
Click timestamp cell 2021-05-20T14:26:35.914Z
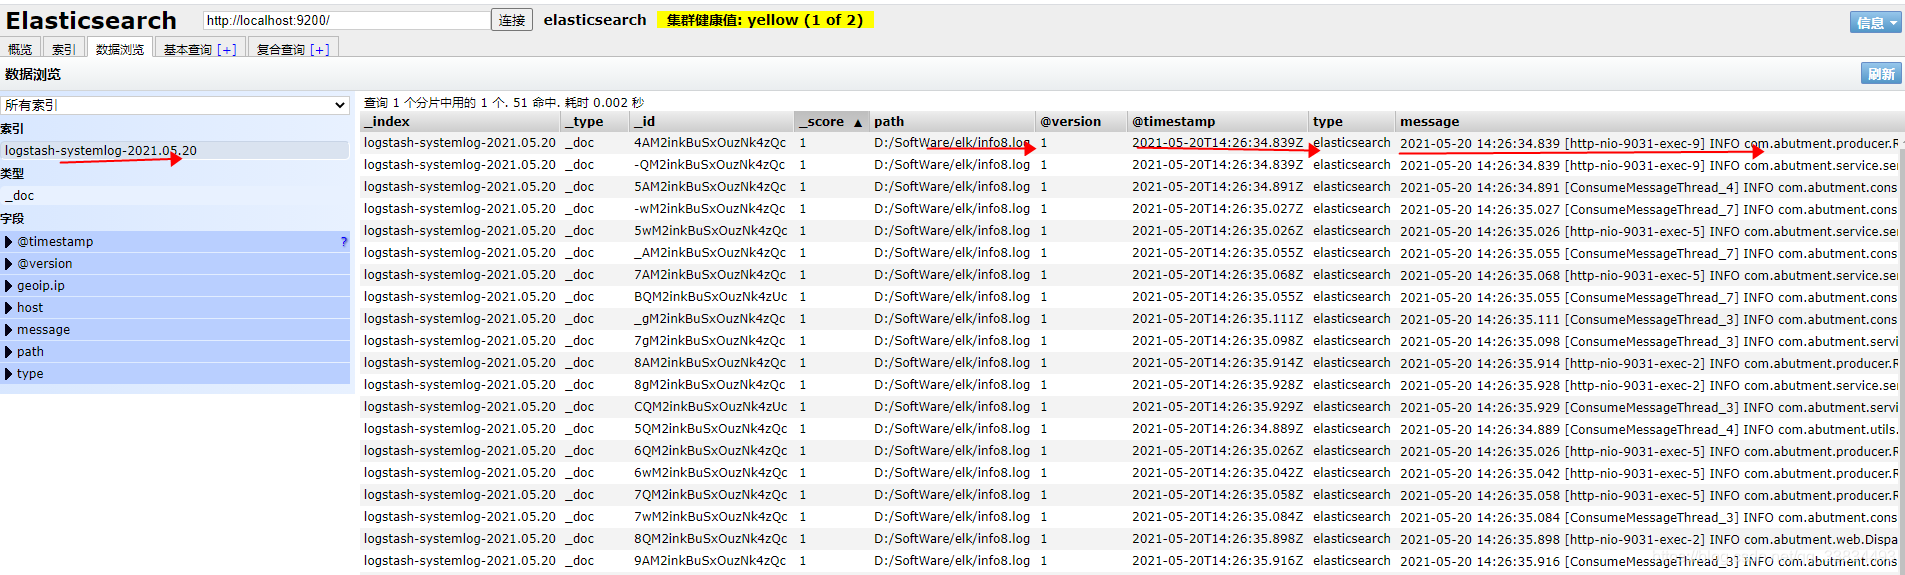click(x=1217, y=363)
